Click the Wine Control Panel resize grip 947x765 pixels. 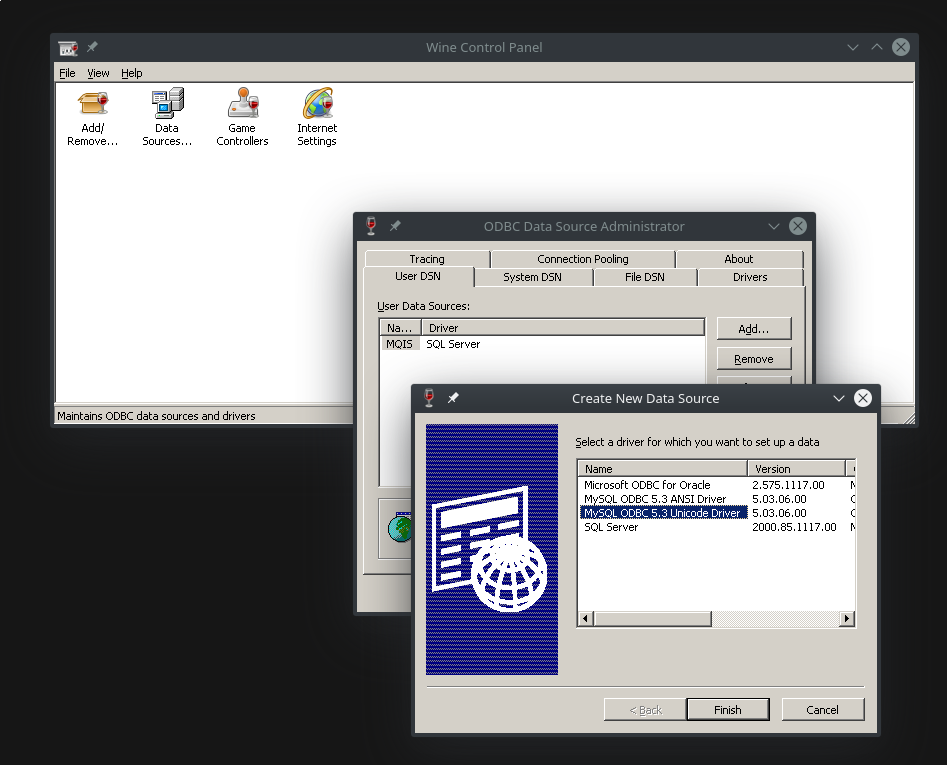tap(909, 418)
